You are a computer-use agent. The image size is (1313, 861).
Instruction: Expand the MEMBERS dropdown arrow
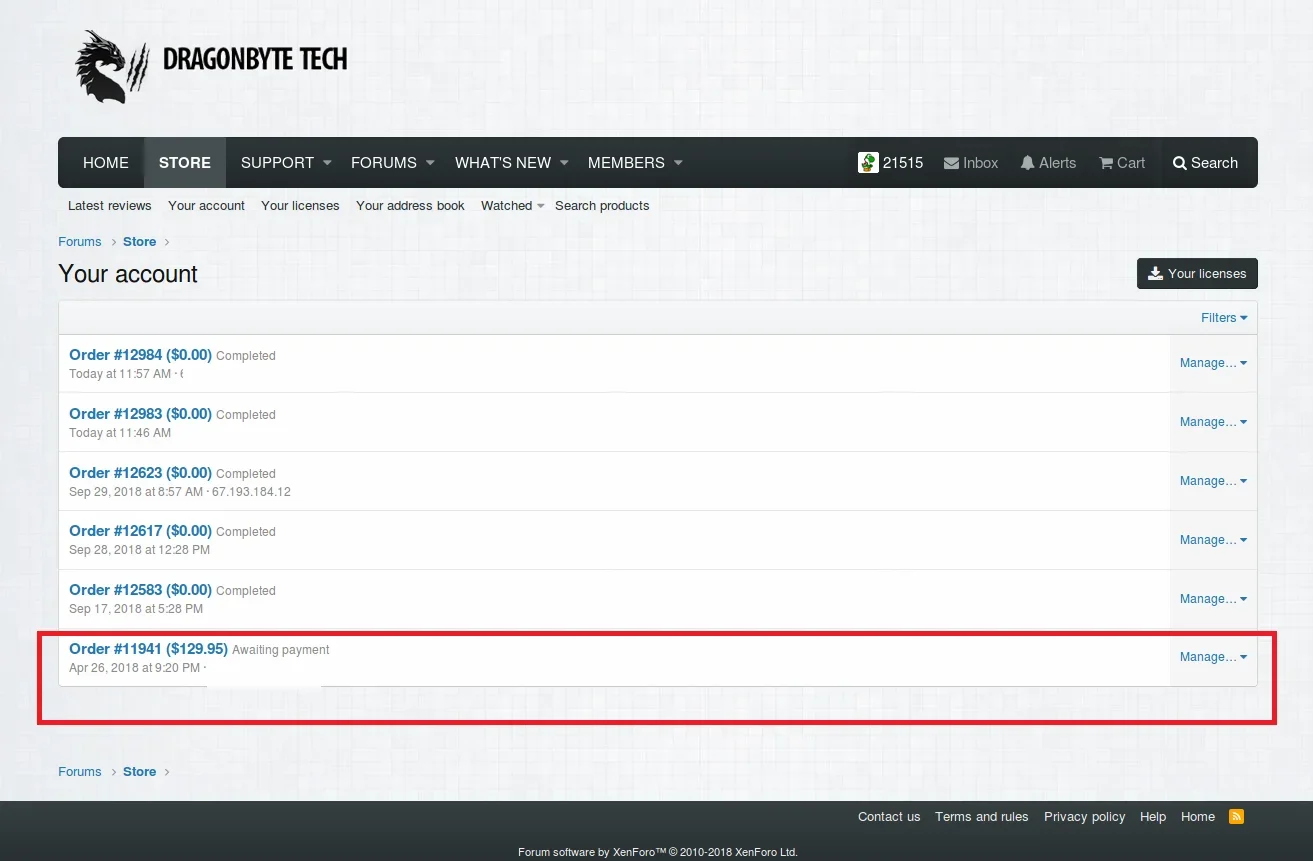pyautogui.click(x=678, y=163)
